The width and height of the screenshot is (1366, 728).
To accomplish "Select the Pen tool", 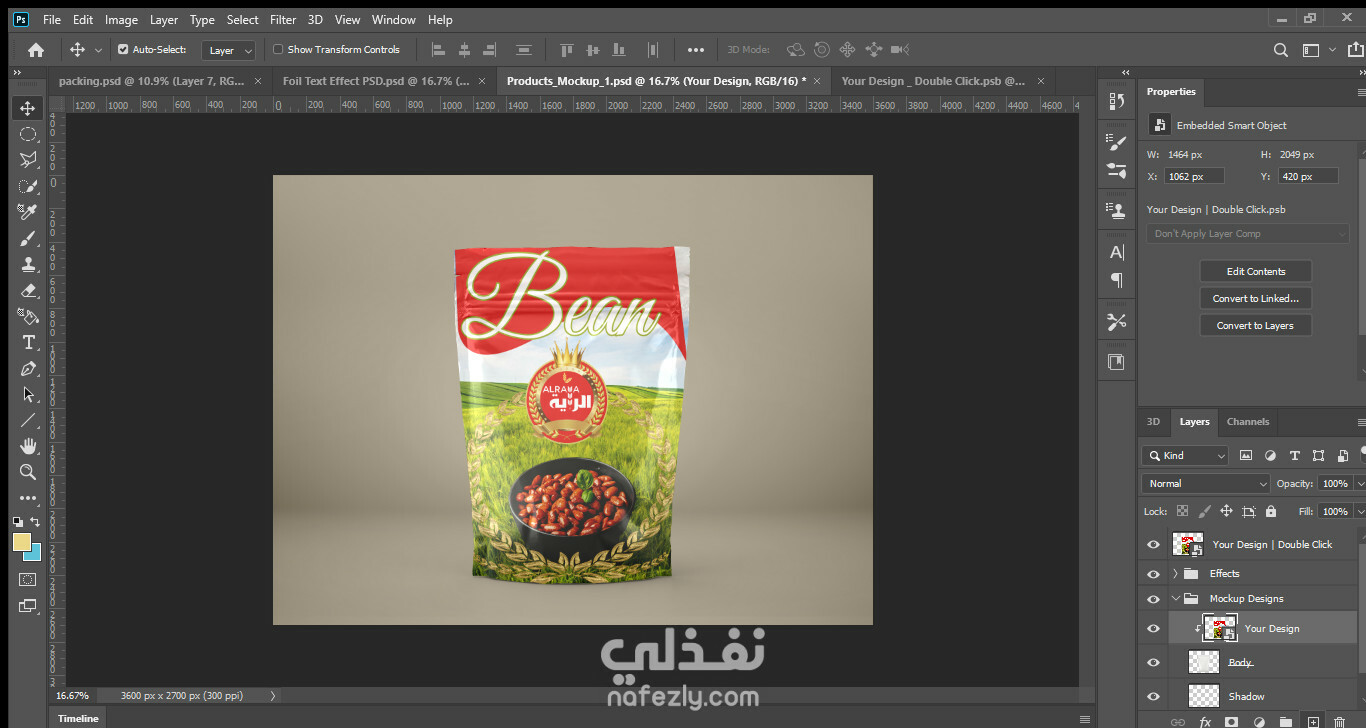I will click(x=28, y=368).
